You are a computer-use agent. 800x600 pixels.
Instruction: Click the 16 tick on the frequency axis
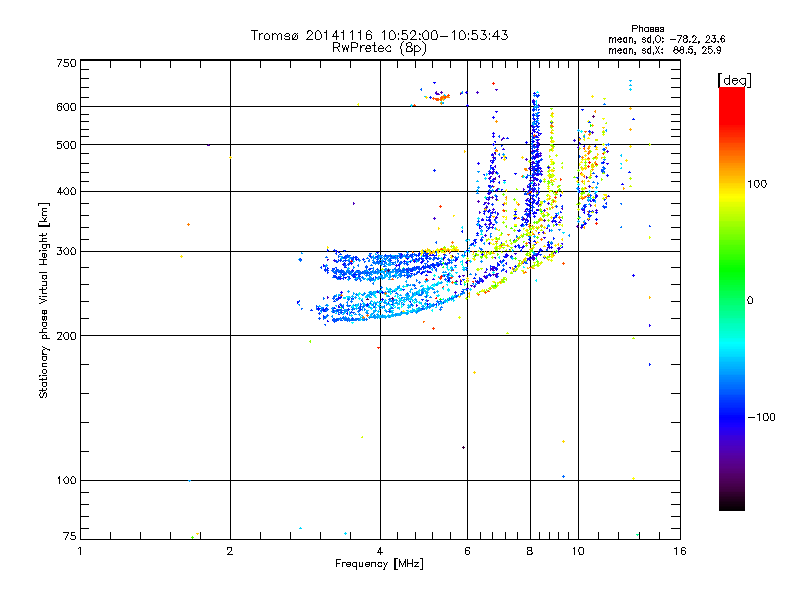[679, 551]
